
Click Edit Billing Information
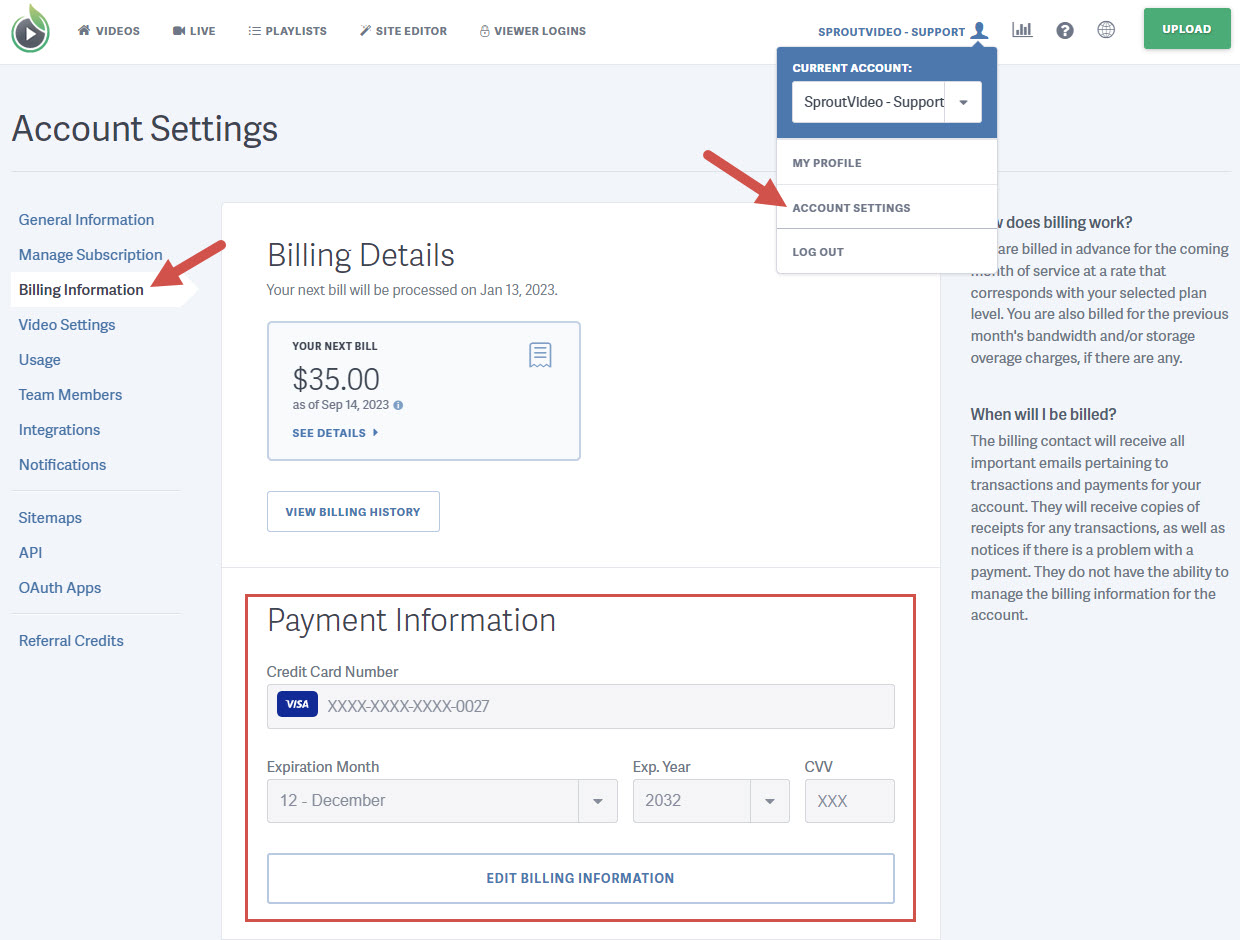(x=580, y=878)
